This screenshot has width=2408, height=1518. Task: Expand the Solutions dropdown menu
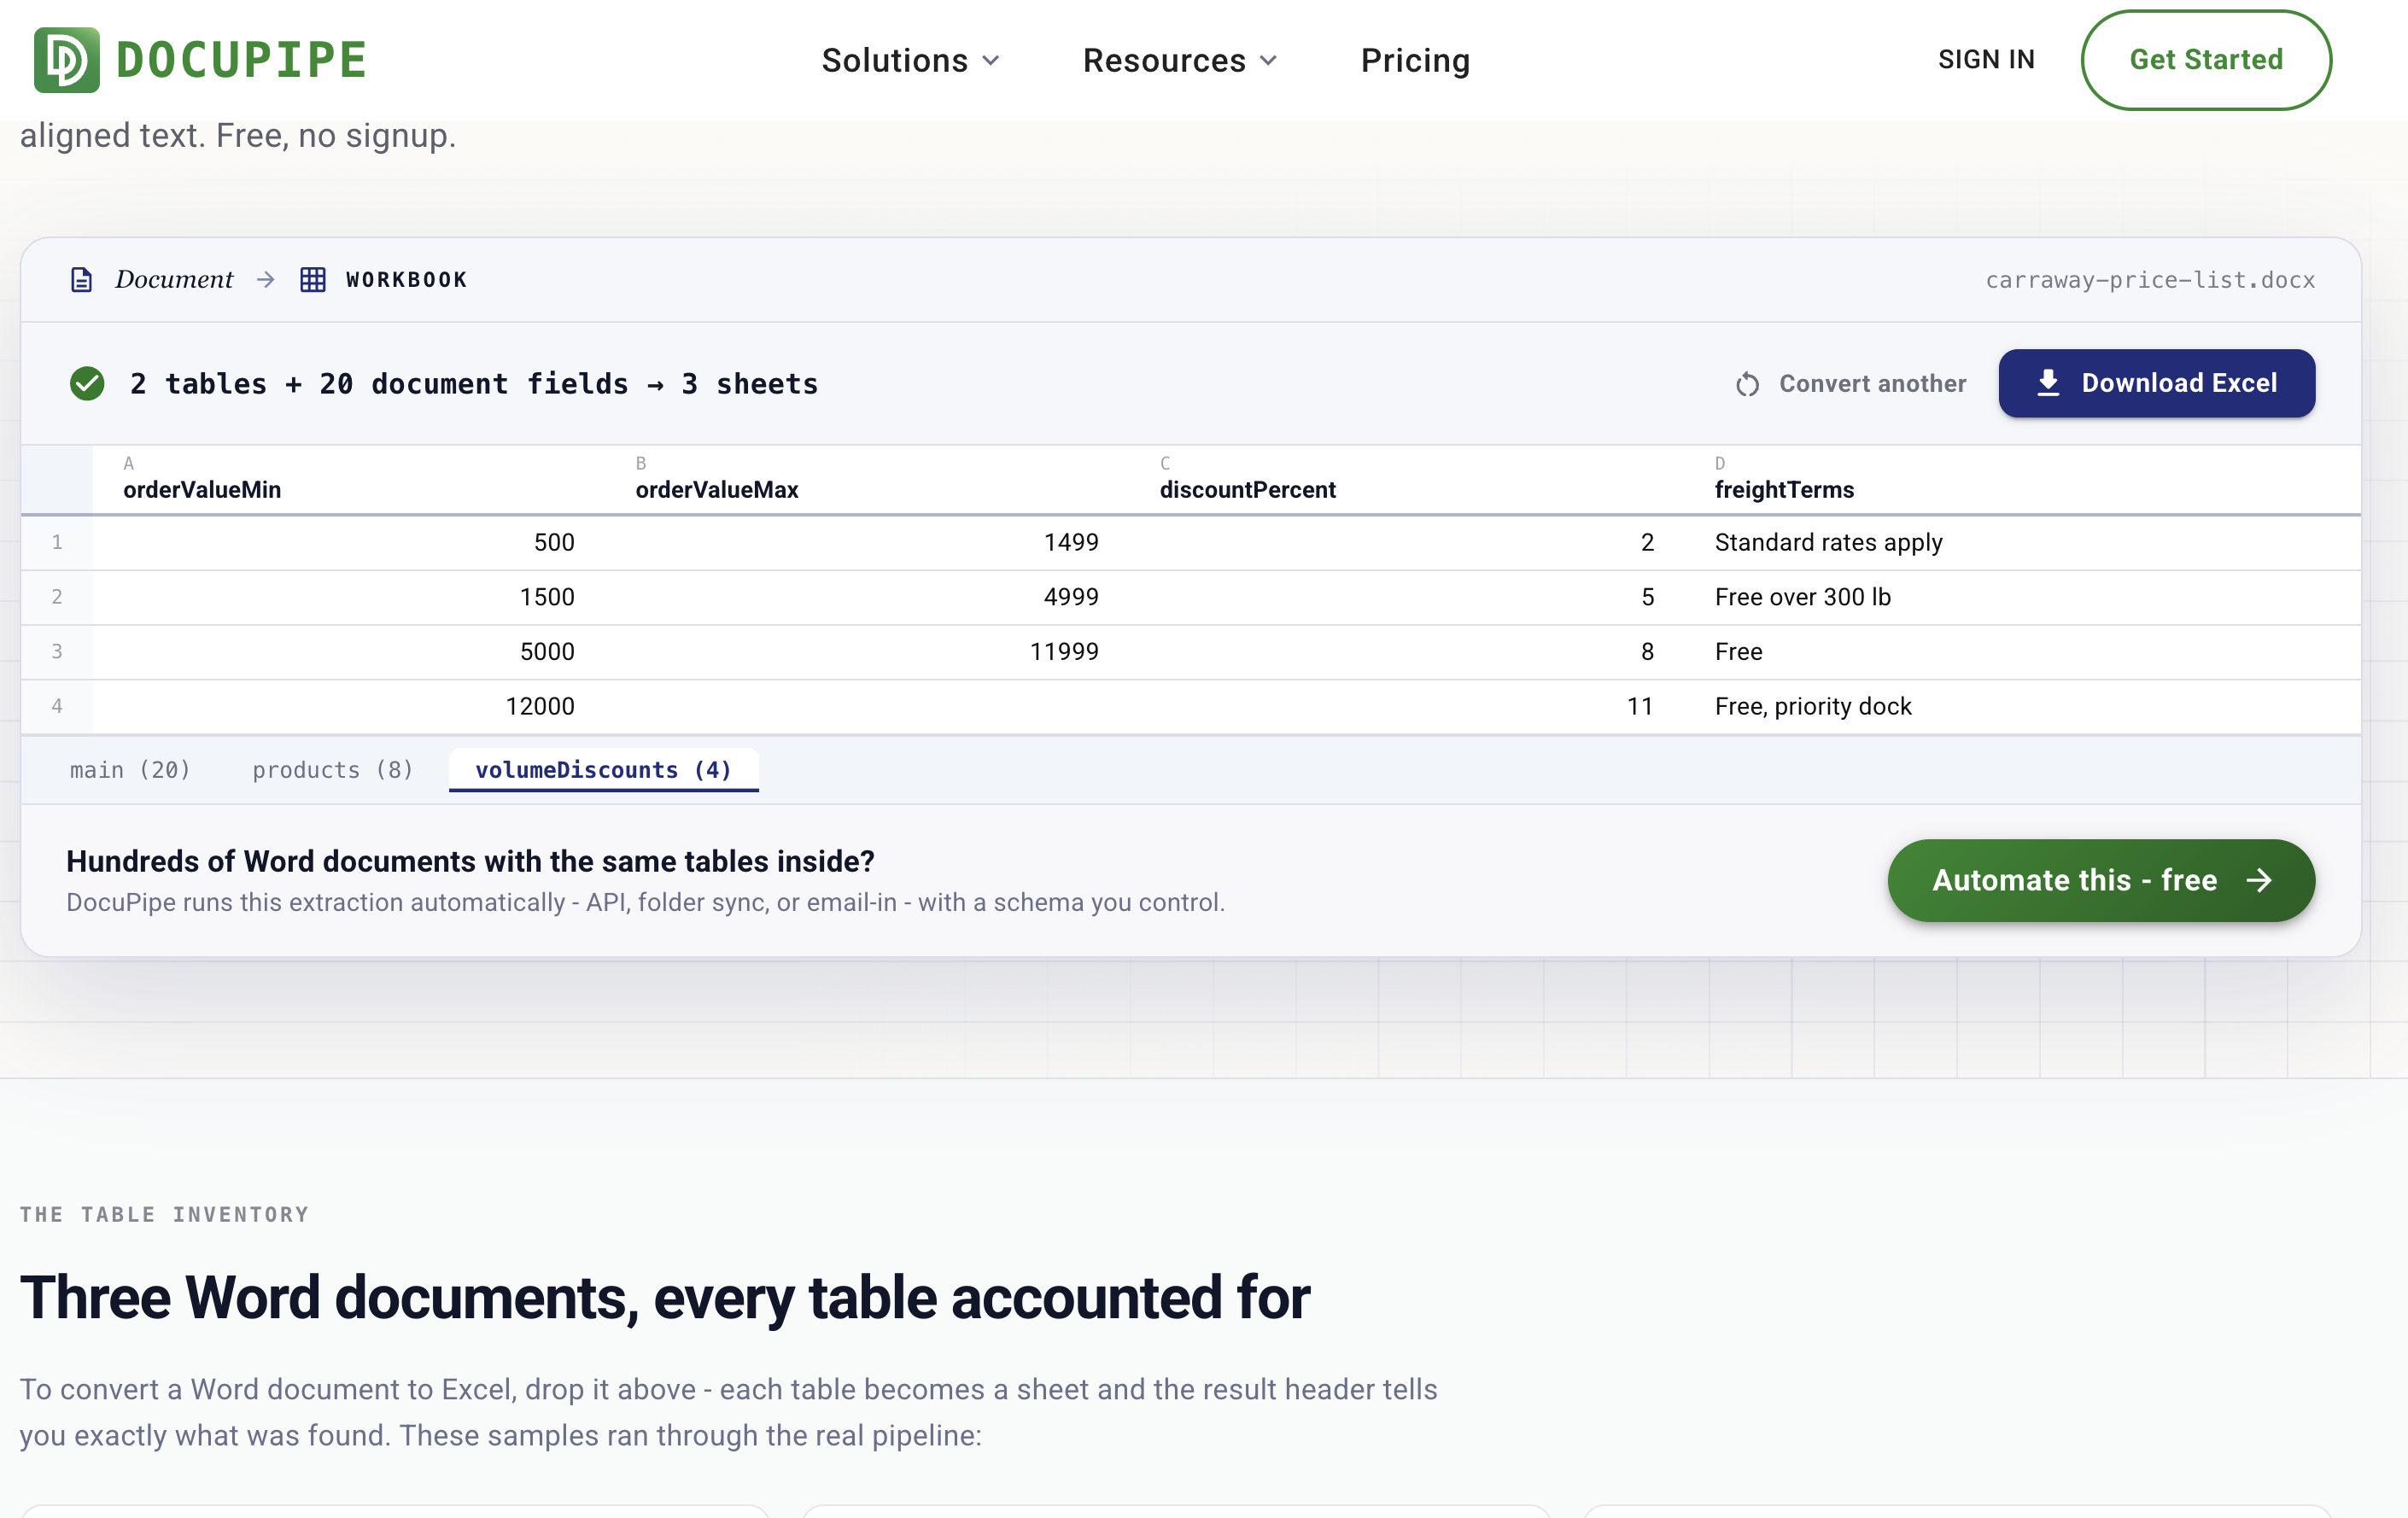click(x=910, y=60)
